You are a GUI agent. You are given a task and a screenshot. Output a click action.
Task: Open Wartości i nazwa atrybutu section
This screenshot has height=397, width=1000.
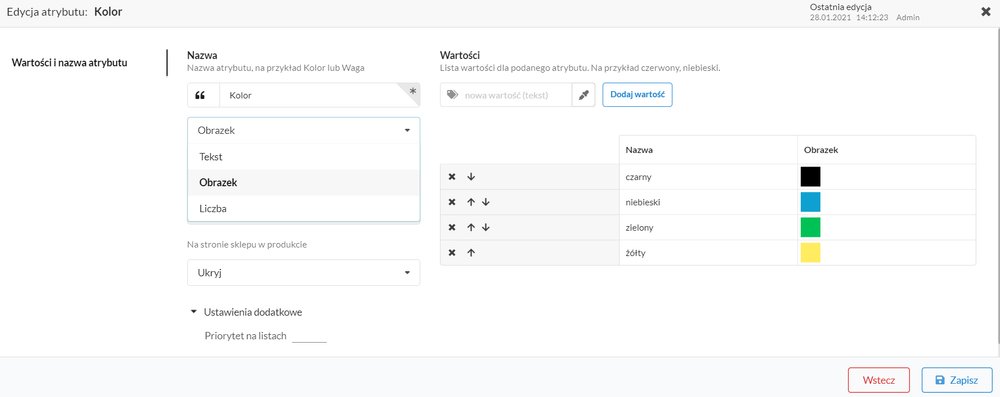[70, 63]
